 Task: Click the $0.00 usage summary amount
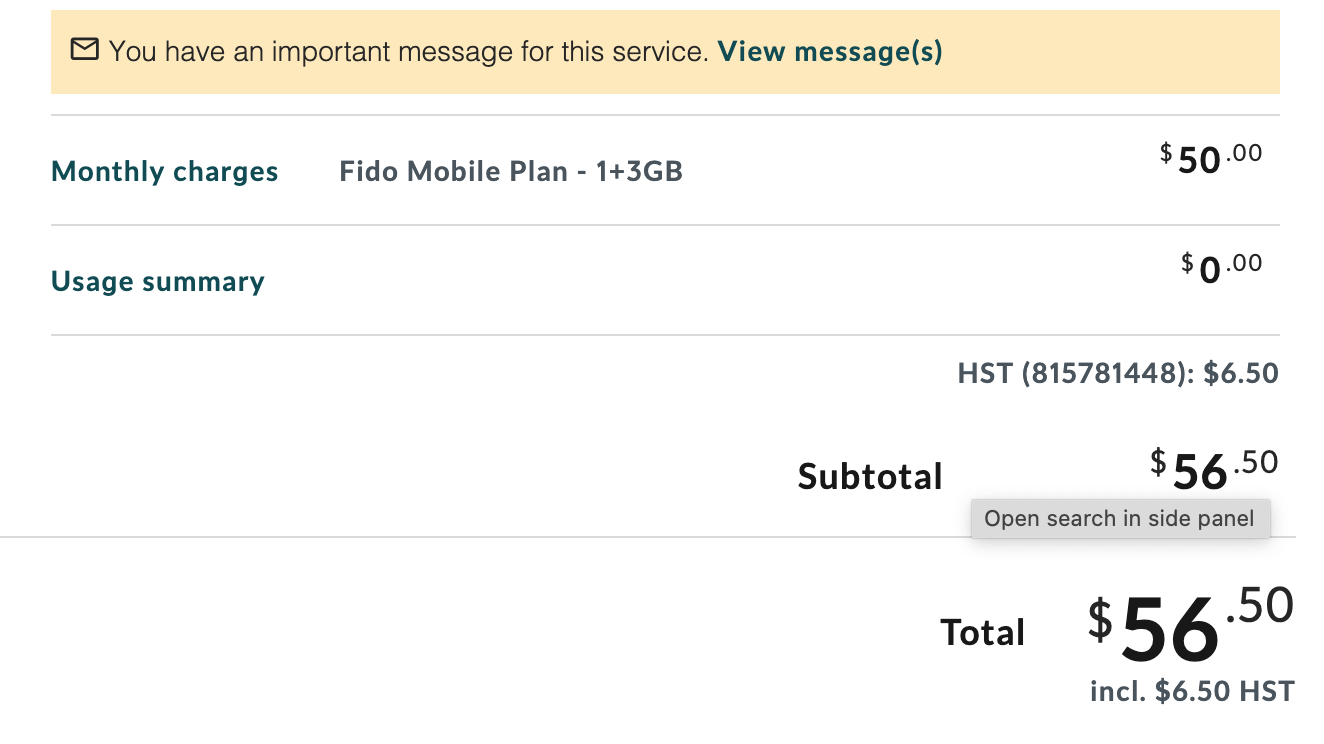(x=1221, y=269)
